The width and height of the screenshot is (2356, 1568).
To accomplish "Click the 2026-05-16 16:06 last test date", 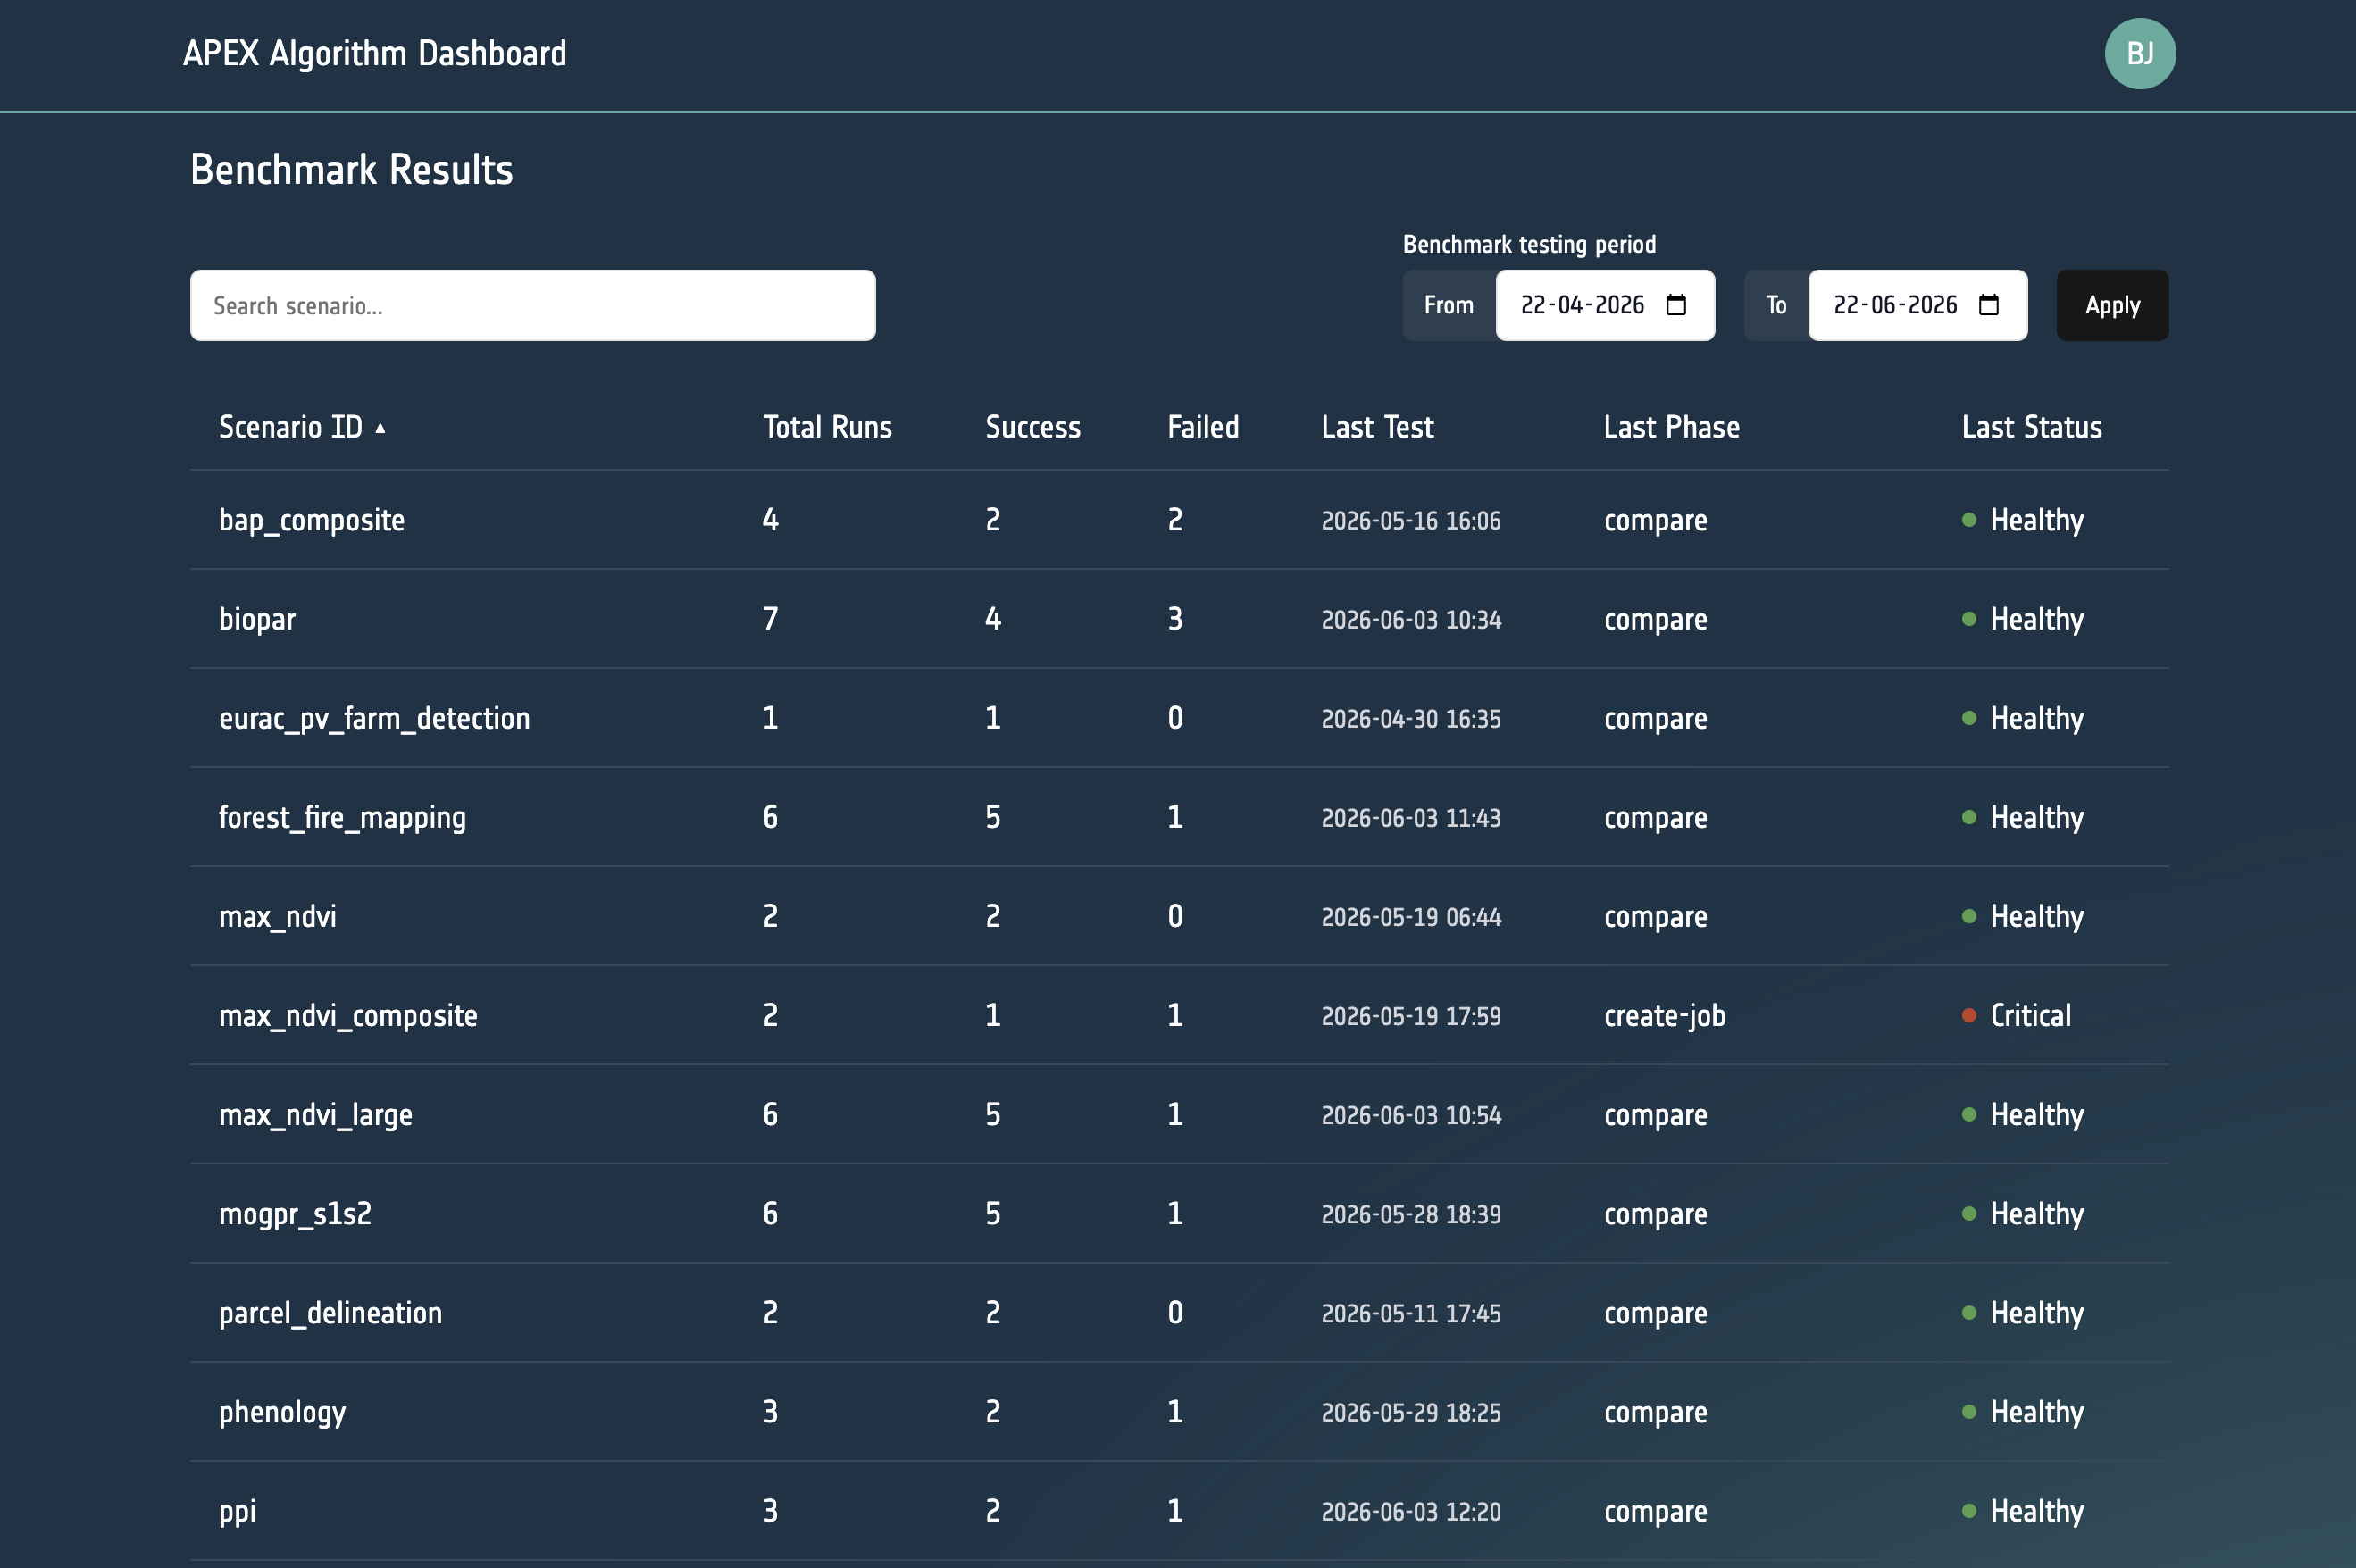I will pos(1411,520).
